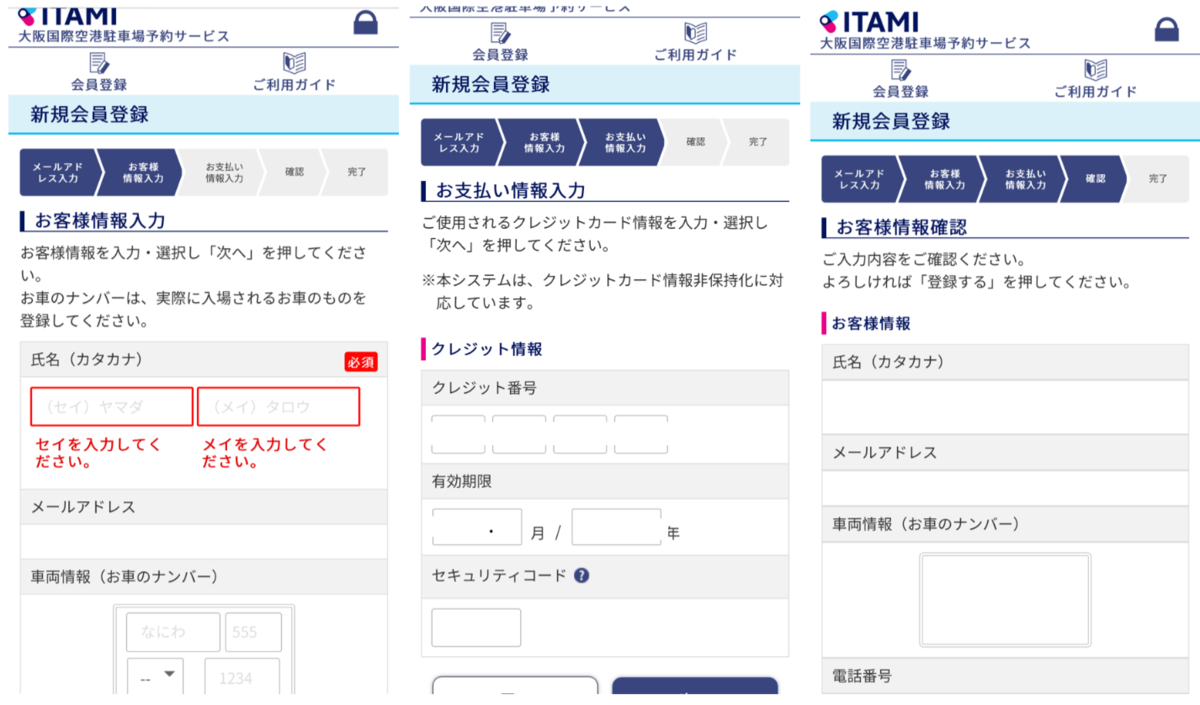Image resolution: width=1200 pixels, height=705 pixels.
Task: Click the white Back button on payment screen
Action: tap(513, 692)
